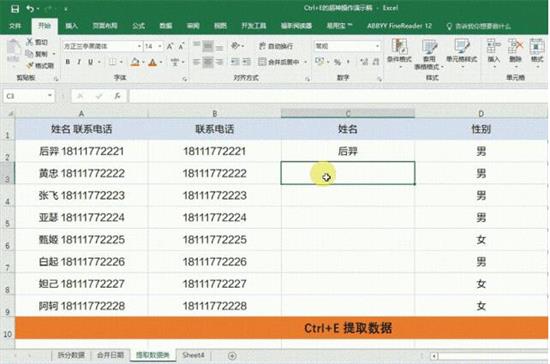This screenshot has height=364, width=550.
Task: Open the Data ribbon tab
Action: point(166,26)
